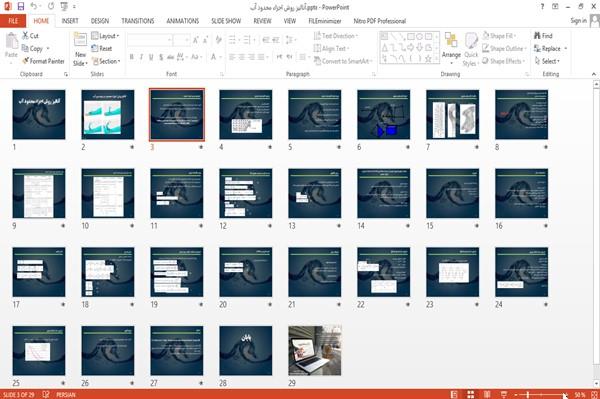The height and width of the screenshot is (399, 600).
Task: Toggle Strikethrough formatting button
Action: click(170, 57)
